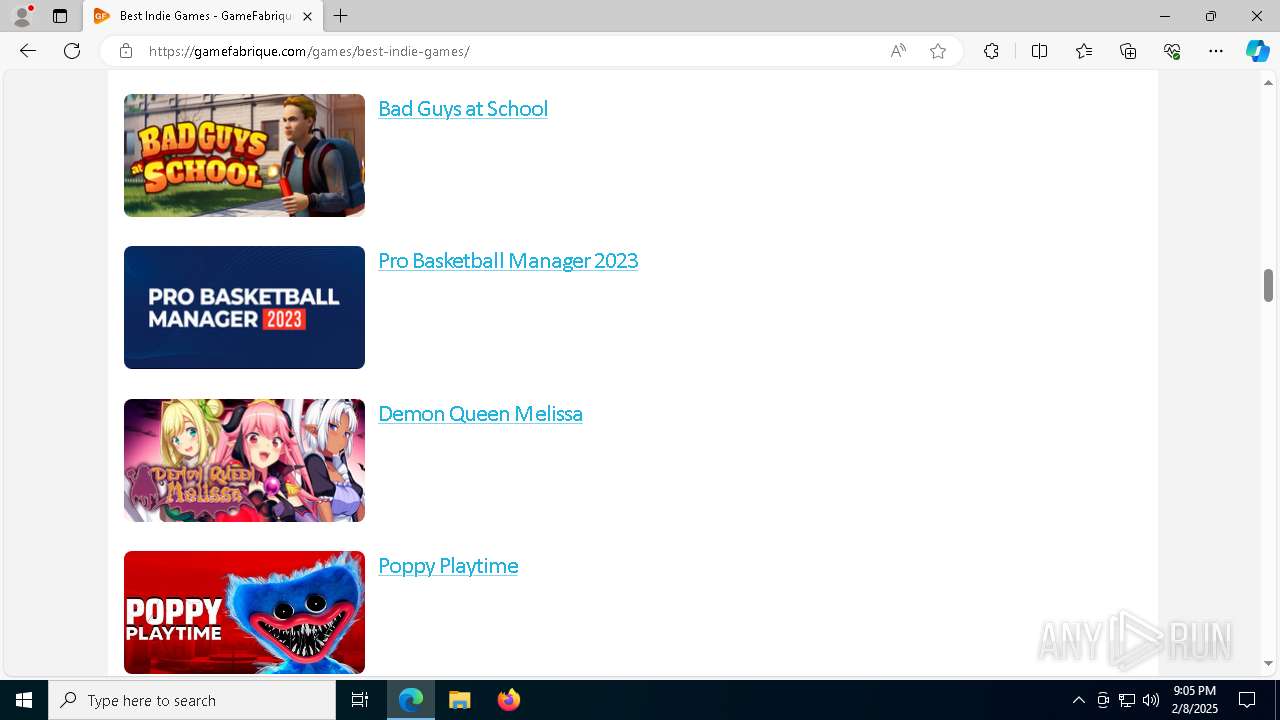Open a new browser tab
The image size is (1280, 720).
point(340,16)
